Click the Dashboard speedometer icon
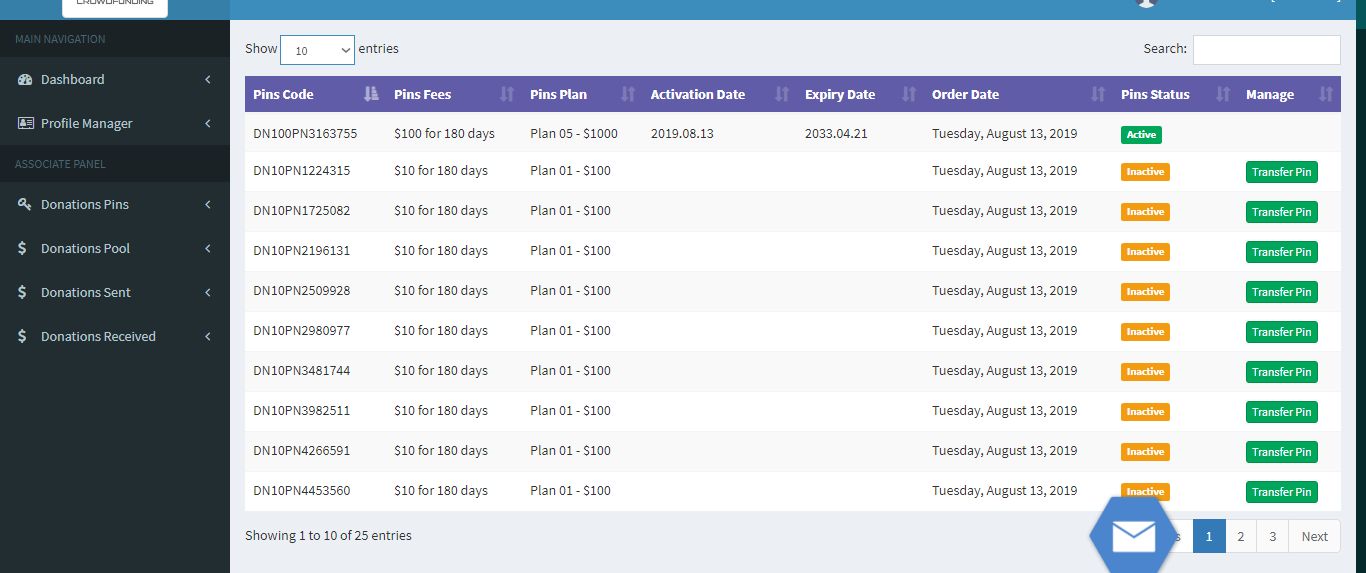The image size is (1366, 573). coord(25,79)
